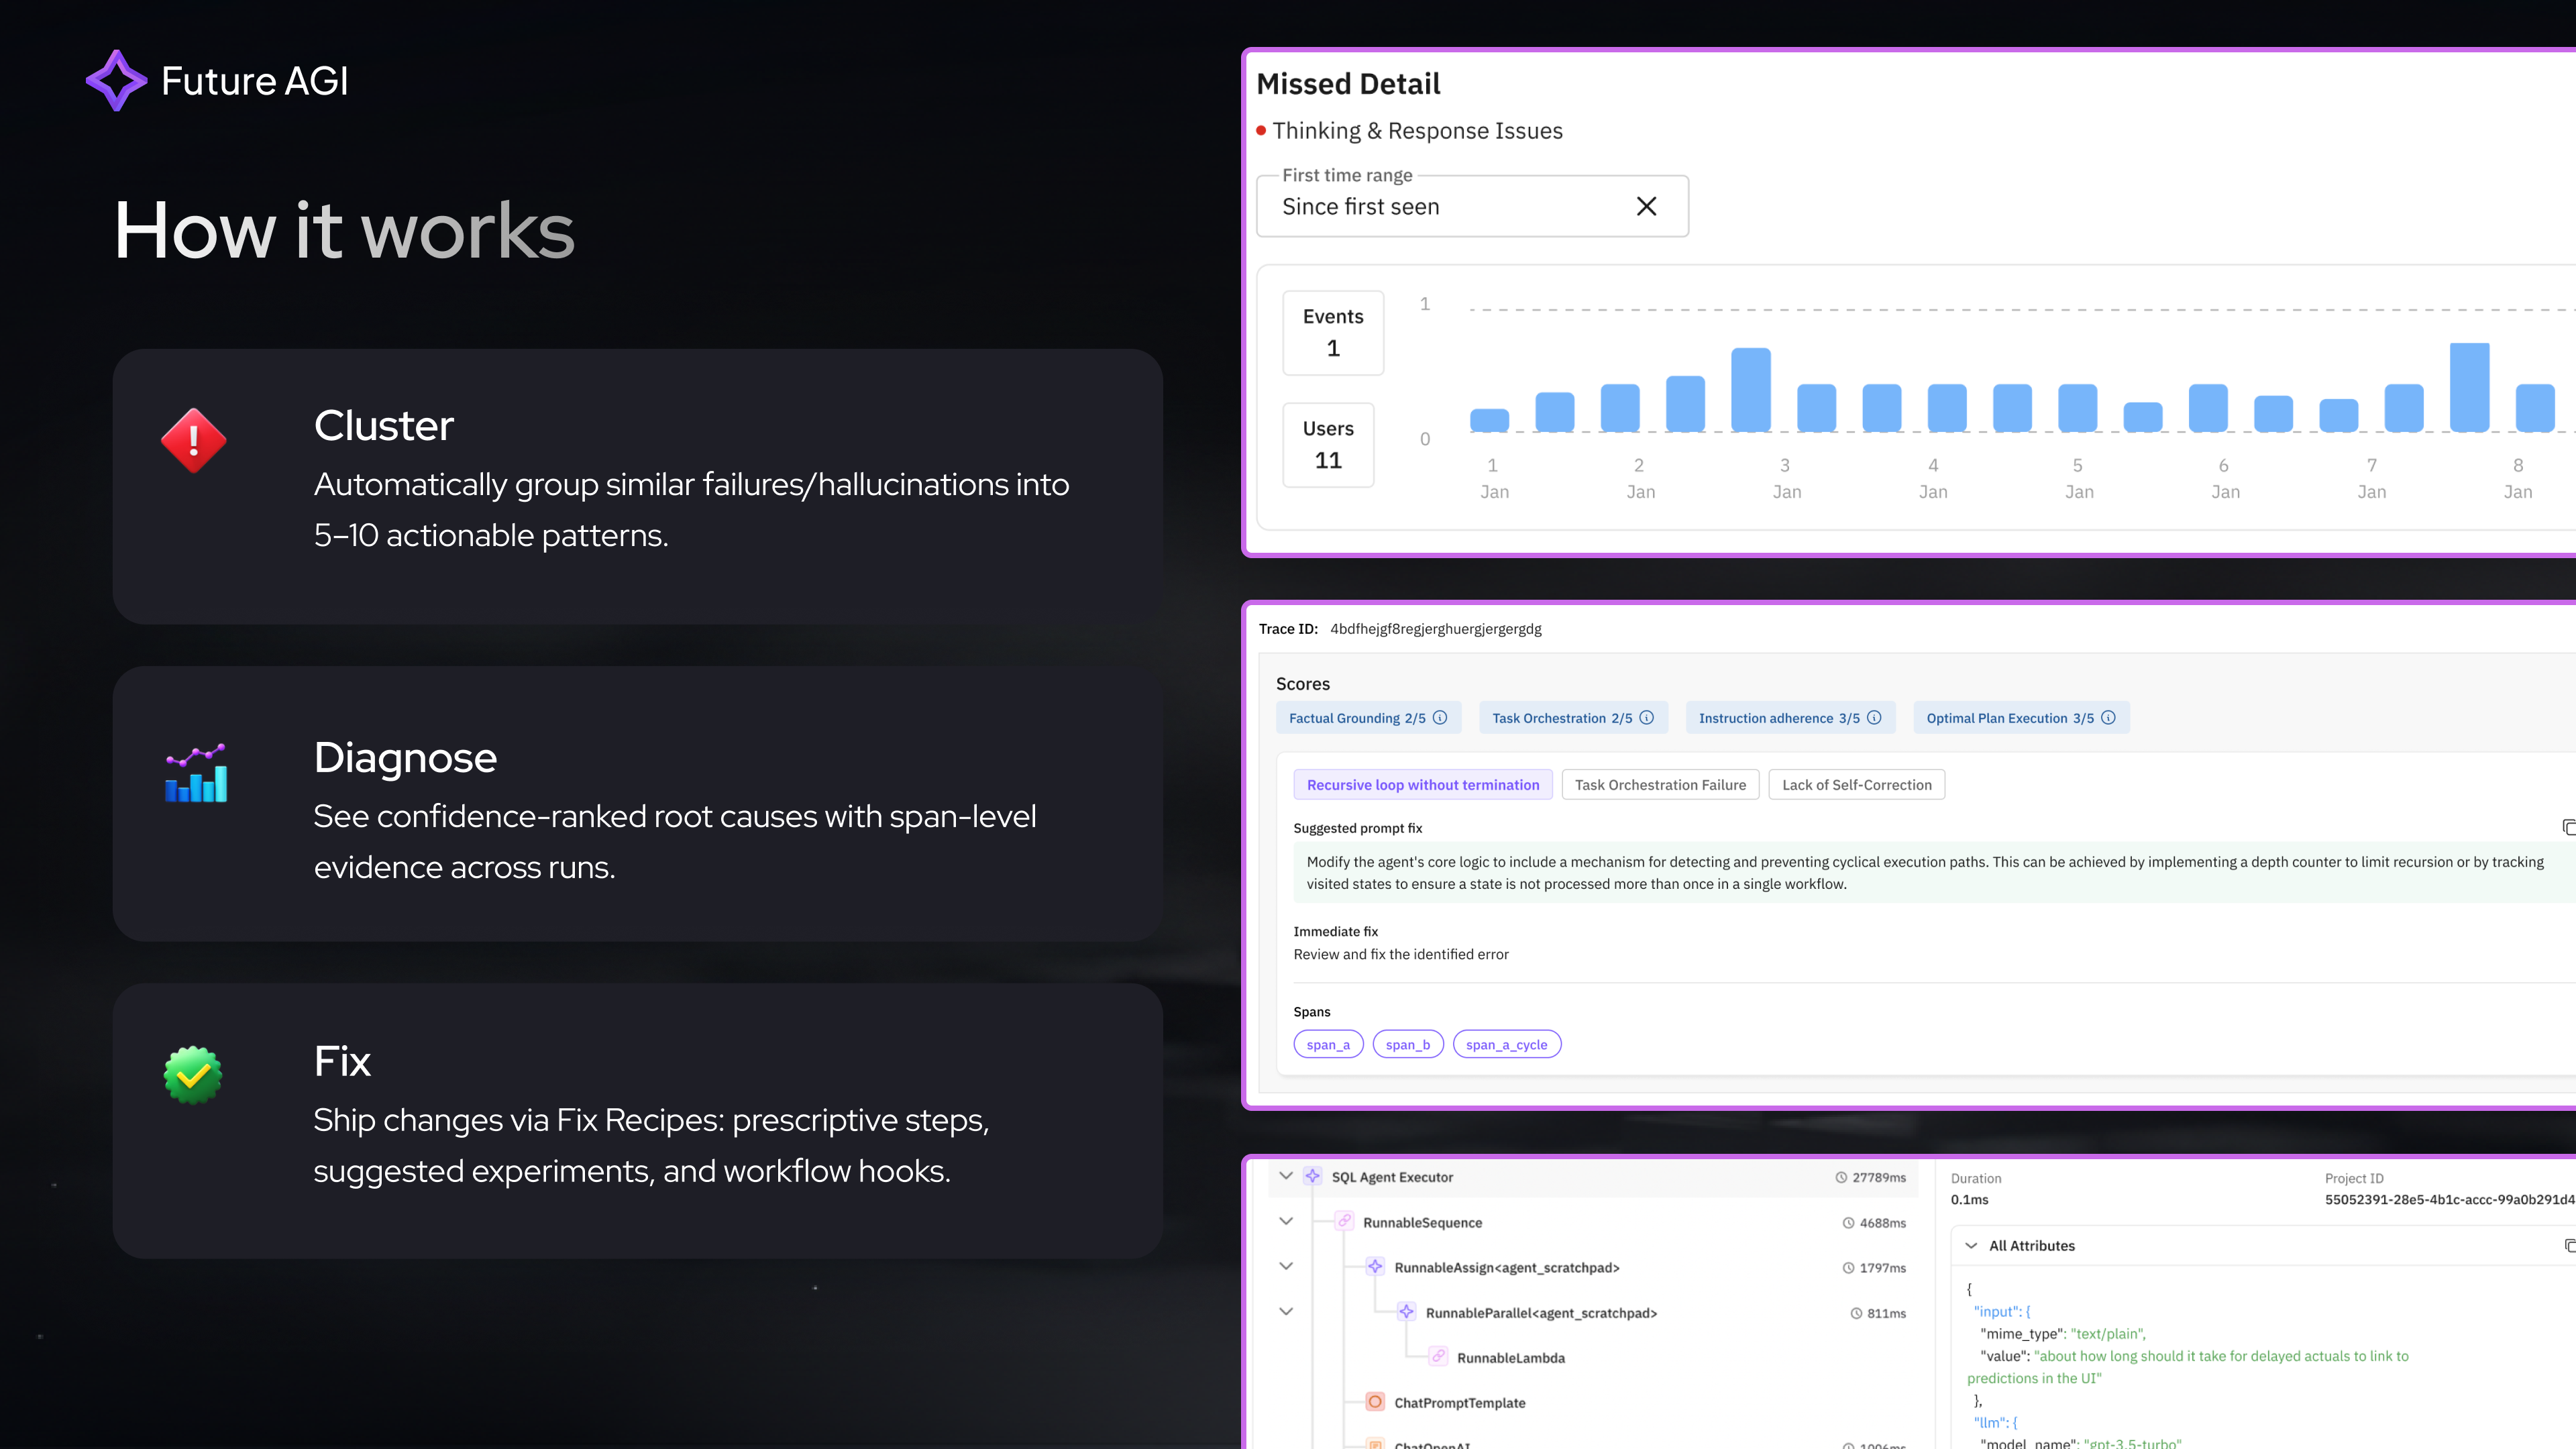Switch to Lack of Self-Correction tab
This screenshot has width=2576, height=1449.
(1856, 784)
